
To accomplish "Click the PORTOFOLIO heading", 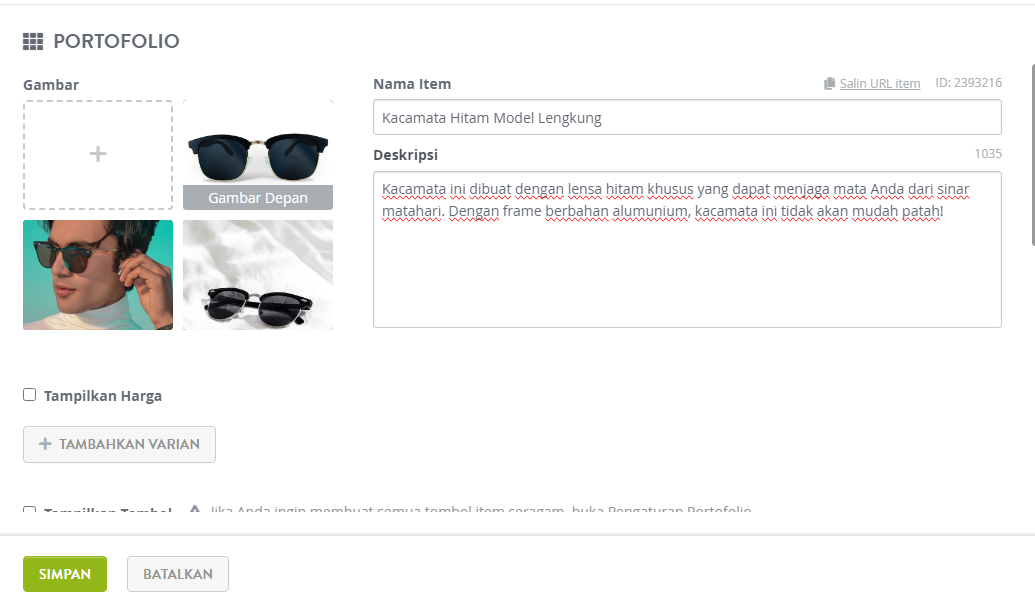I will point(116,42).
